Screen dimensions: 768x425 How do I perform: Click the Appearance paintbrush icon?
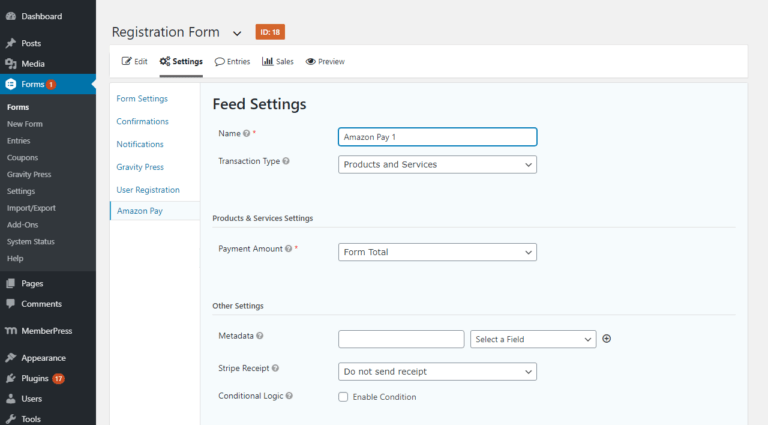[x=11, y=358]
